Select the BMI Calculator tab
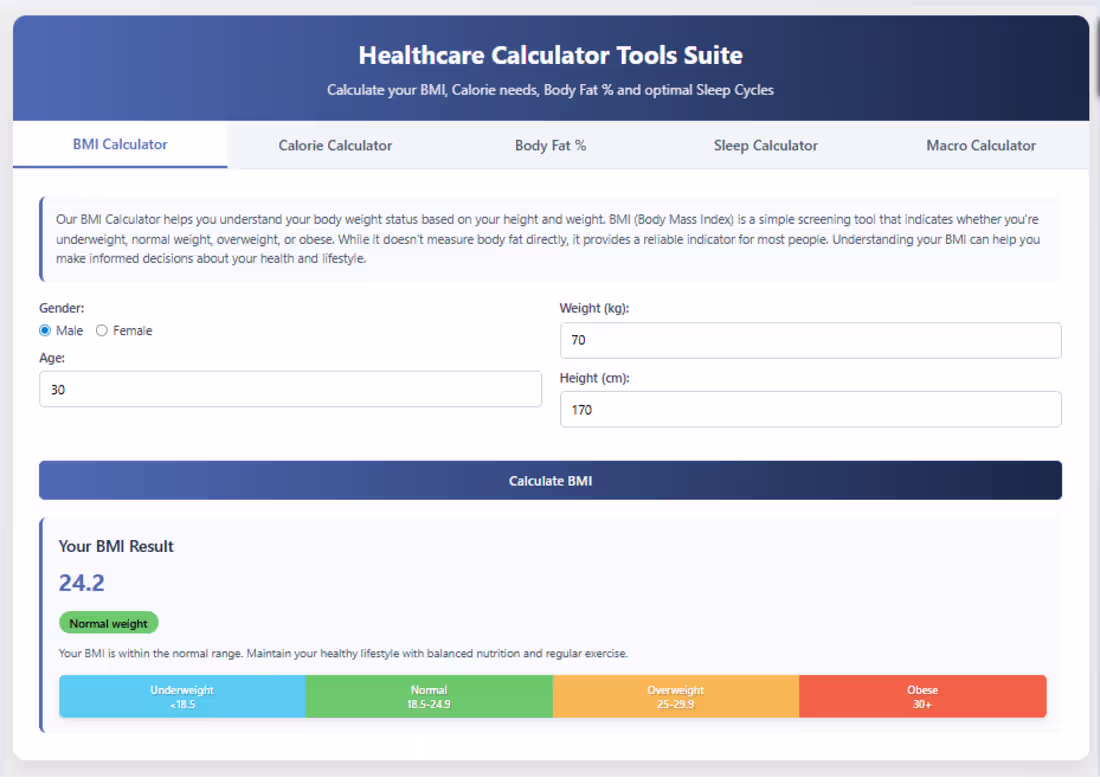Screen dimensions: 1100x784 (x=120, y=144)
